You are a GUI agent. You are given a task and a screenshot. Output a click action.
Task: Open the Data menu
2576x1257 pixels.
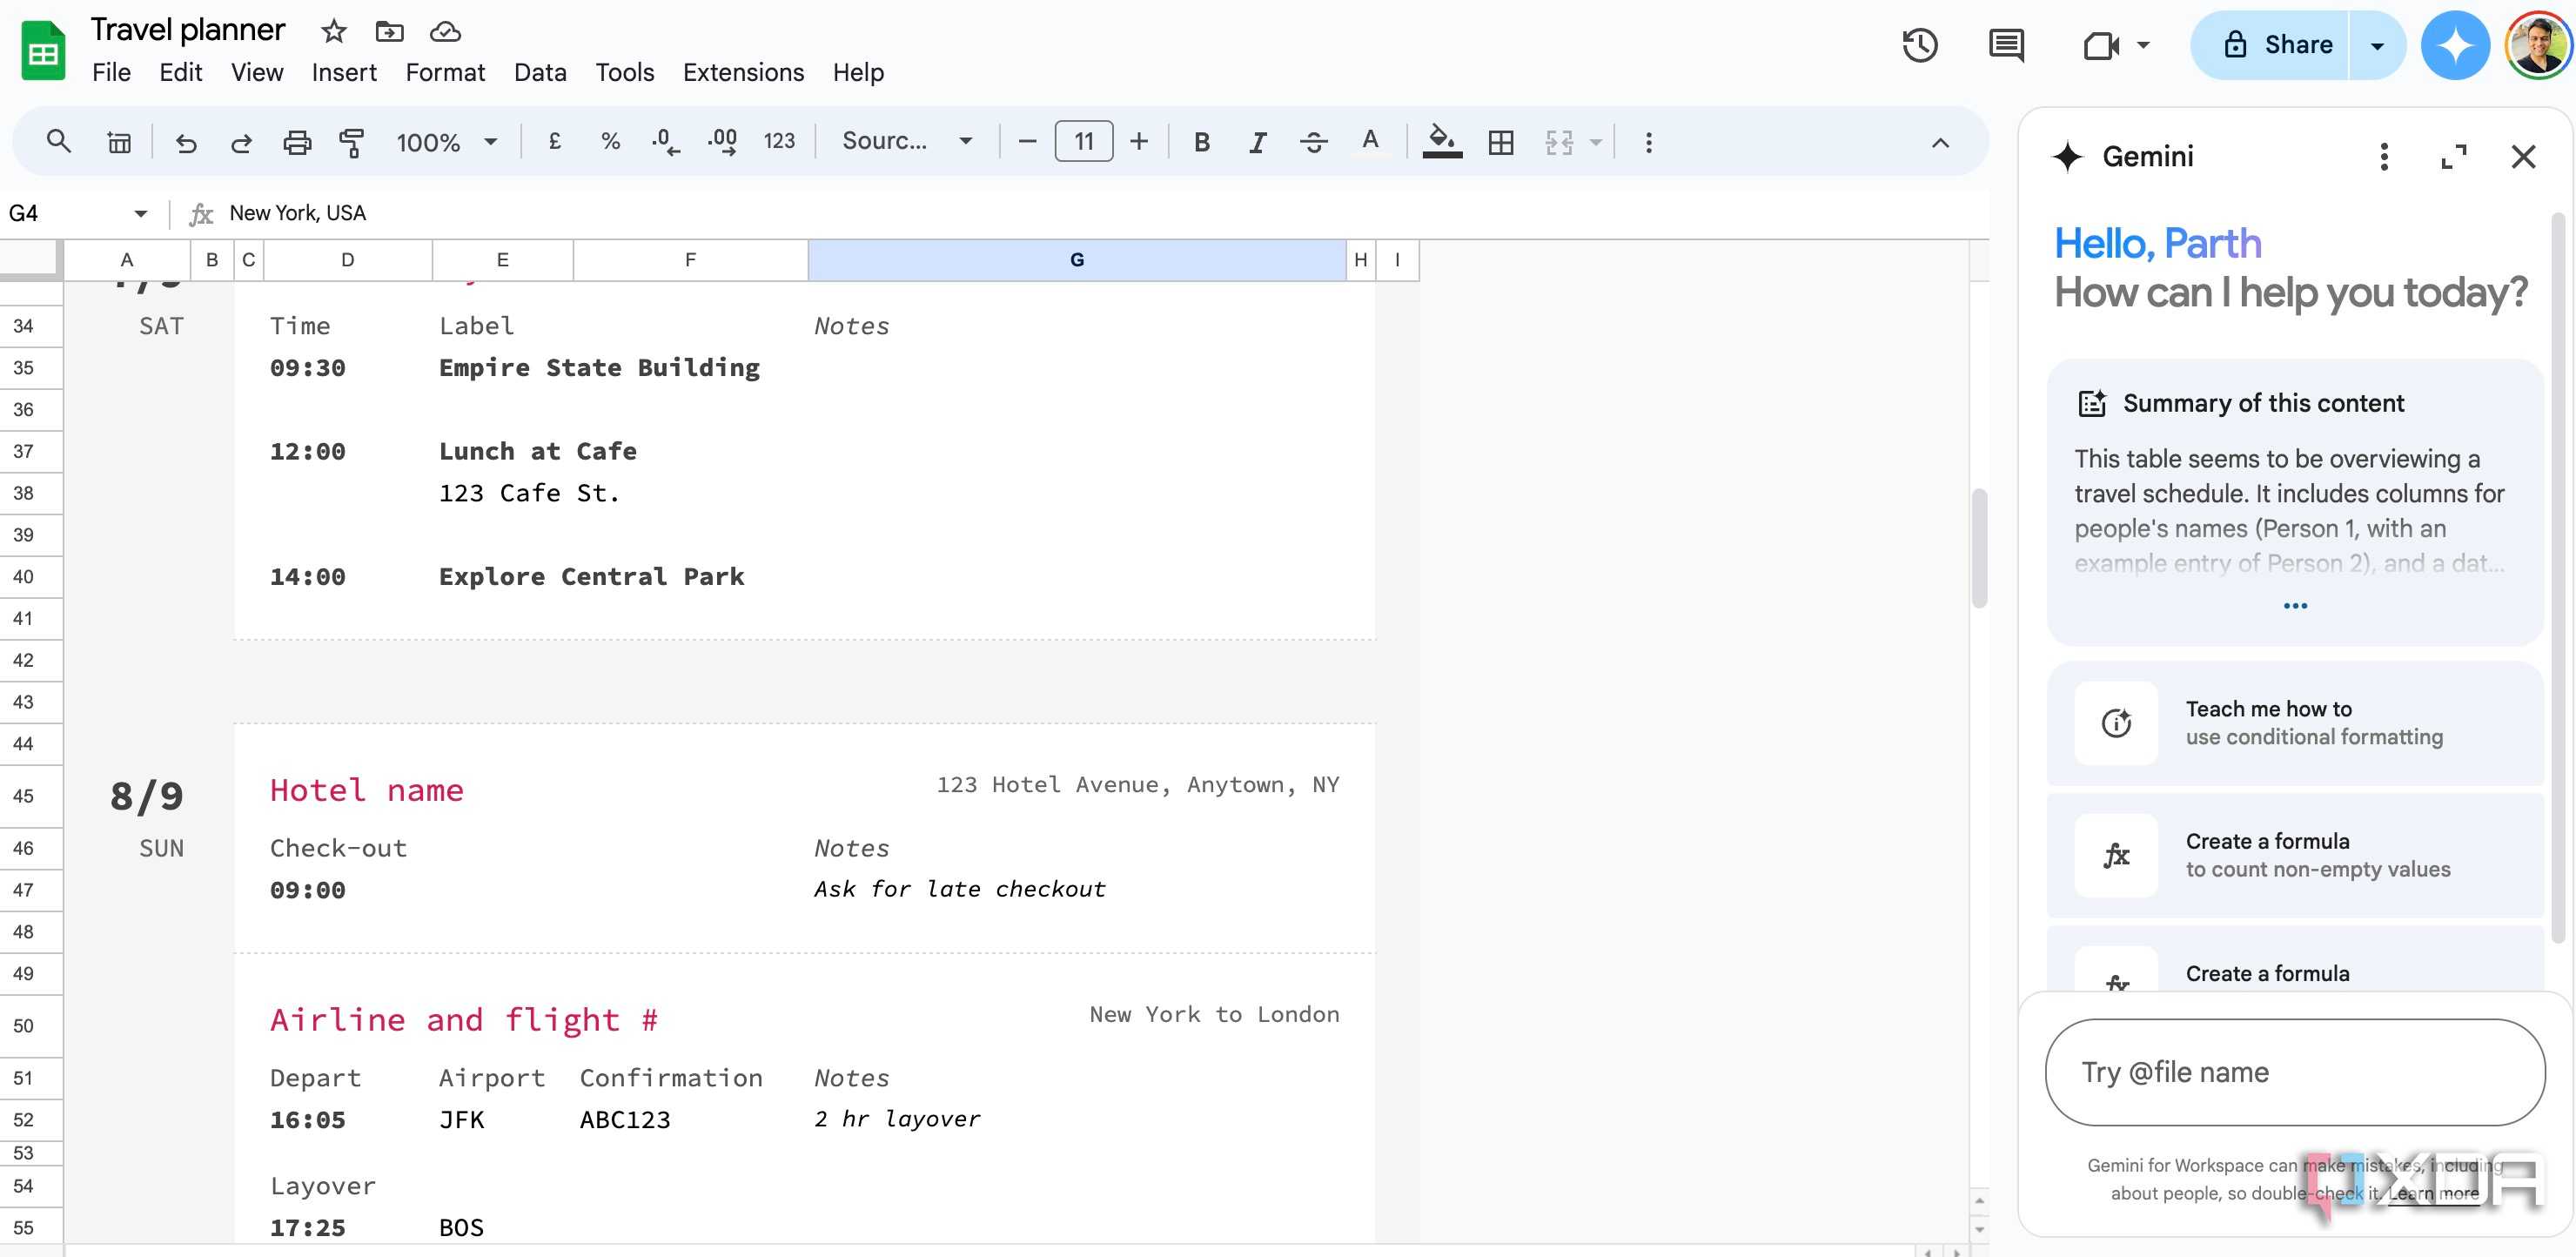540,72
